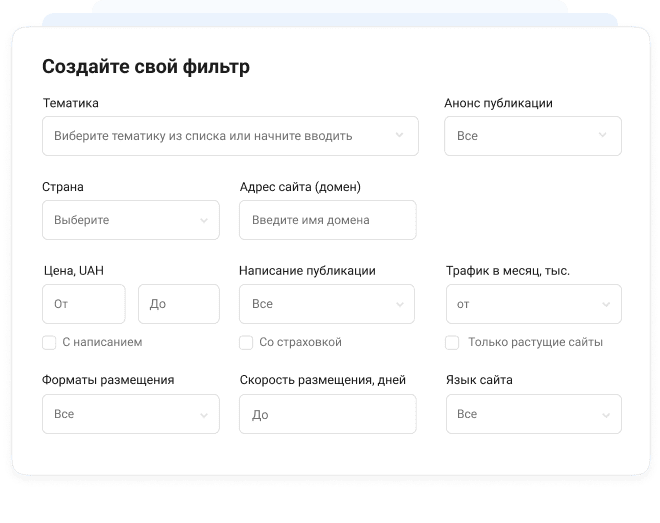660x523 pixels.
Task: Click the Скорость размещения days input
Action: 327,414
